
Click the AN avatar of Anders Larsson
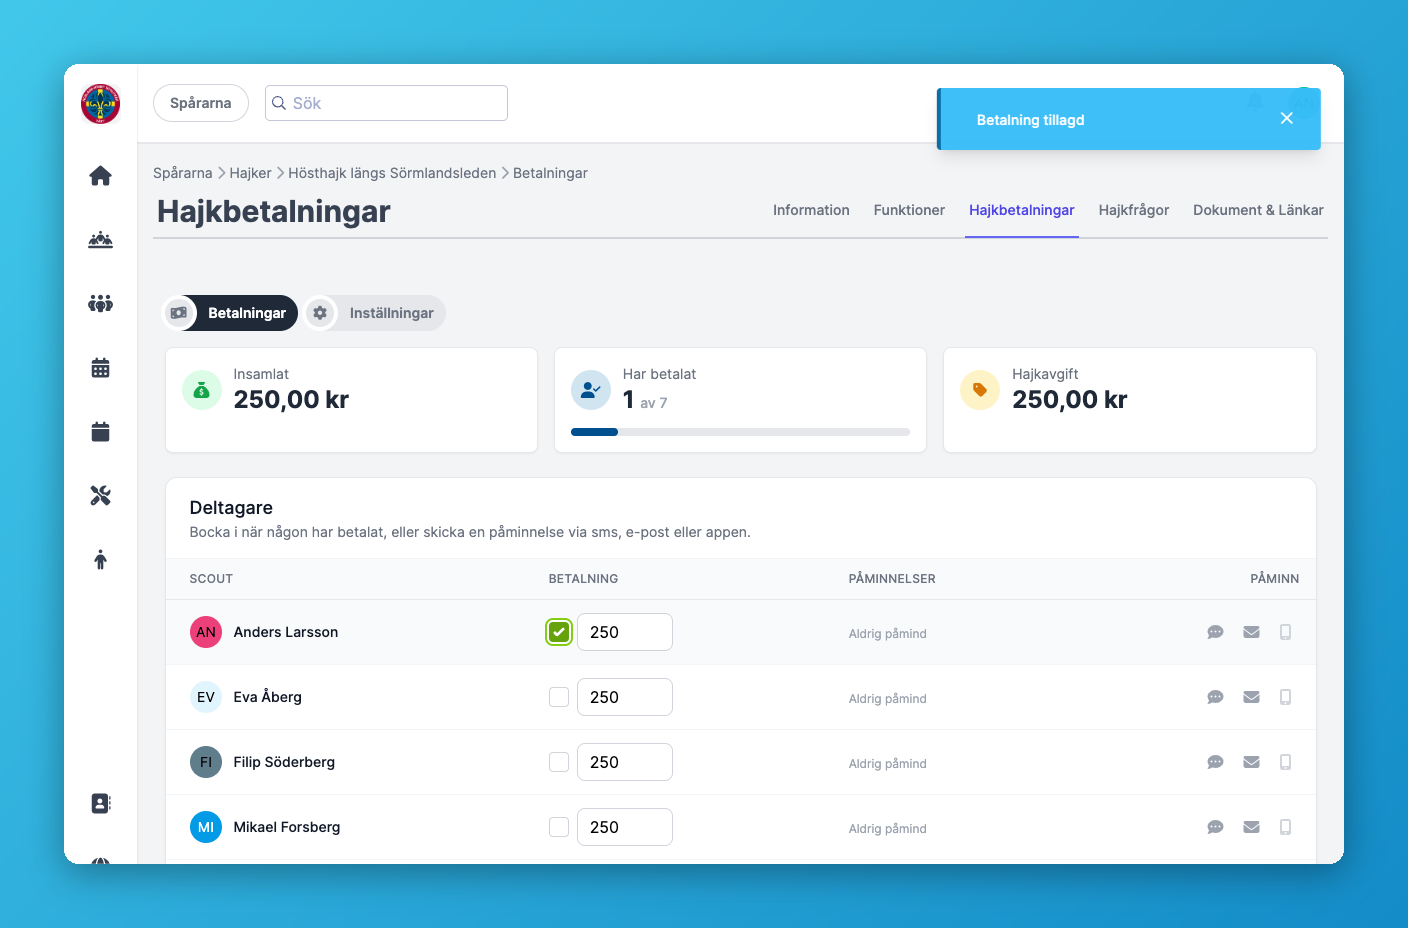(206, 632)
